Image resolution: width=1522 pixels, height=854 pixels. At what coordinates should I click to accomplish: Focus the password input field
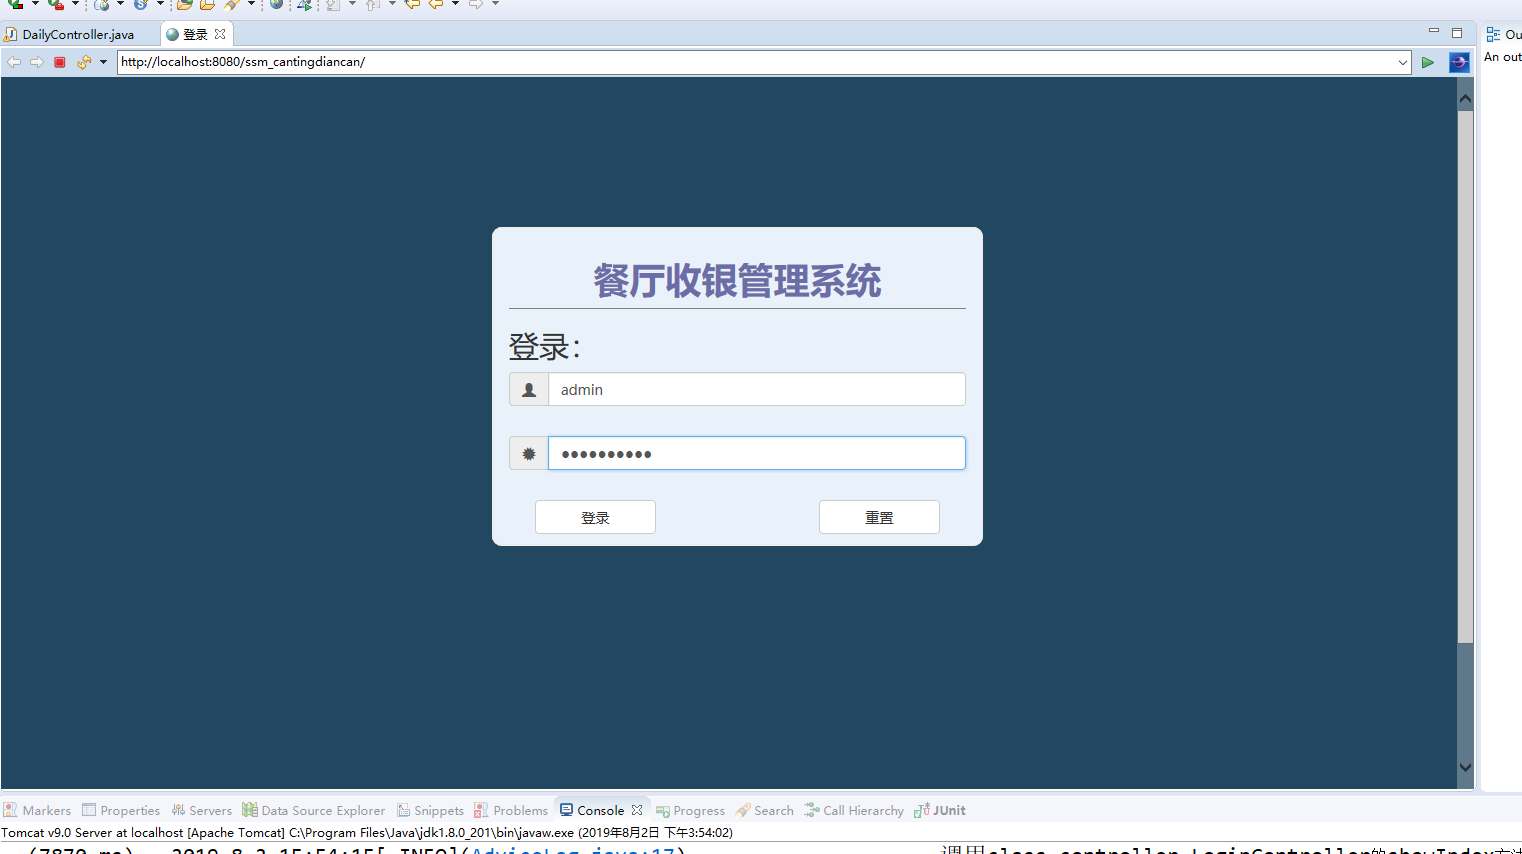tap(756, 453)
